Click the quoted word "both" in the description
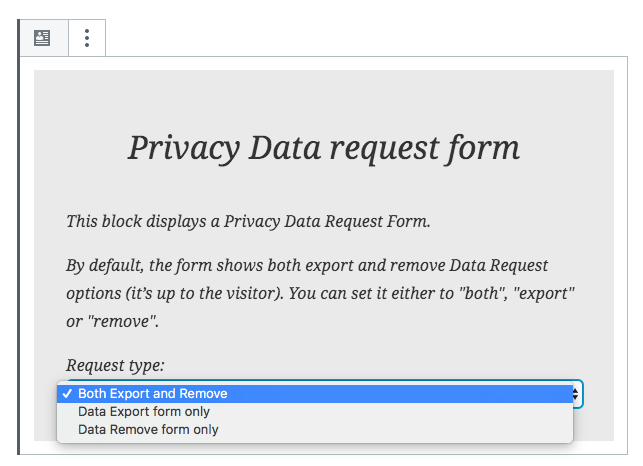This screenshot has width=643, height=466. [x=483, y=293]
